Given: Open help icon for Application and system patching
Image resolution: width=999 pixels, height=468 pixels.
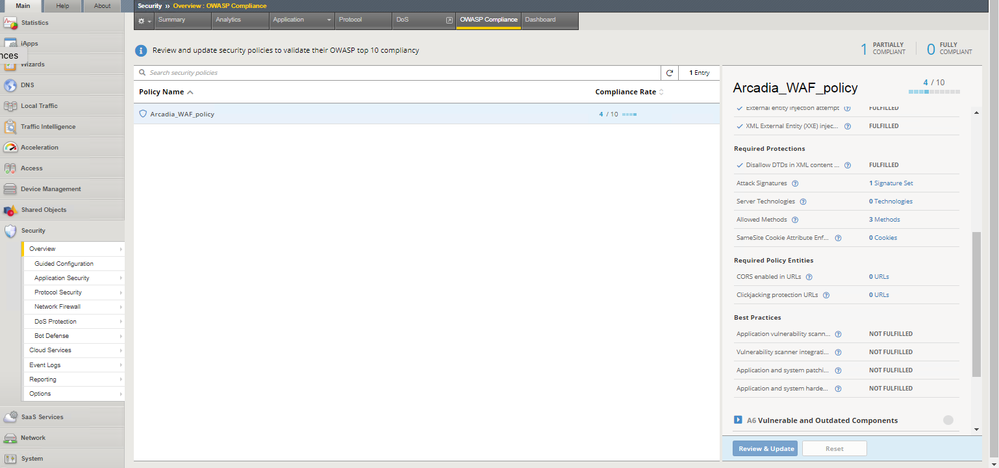Looking at the screenshot, I should [x=838, y=370].
